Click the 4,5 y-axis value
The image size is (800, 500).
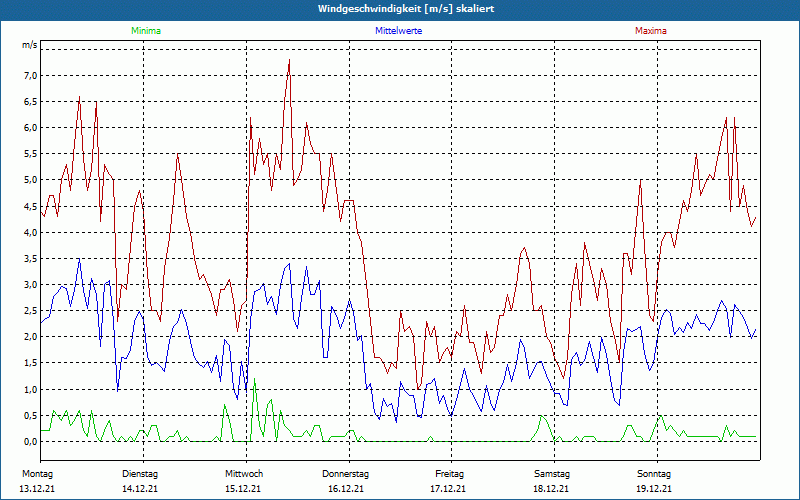pos(31,206)
